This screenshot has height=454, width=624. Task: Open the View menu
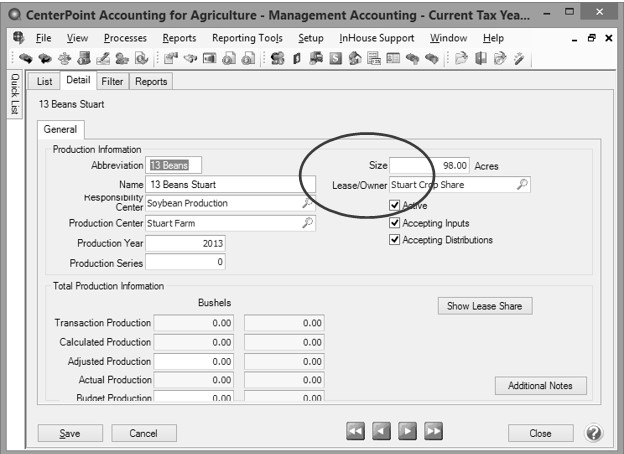pyautogui.click(x=77, y=38)
